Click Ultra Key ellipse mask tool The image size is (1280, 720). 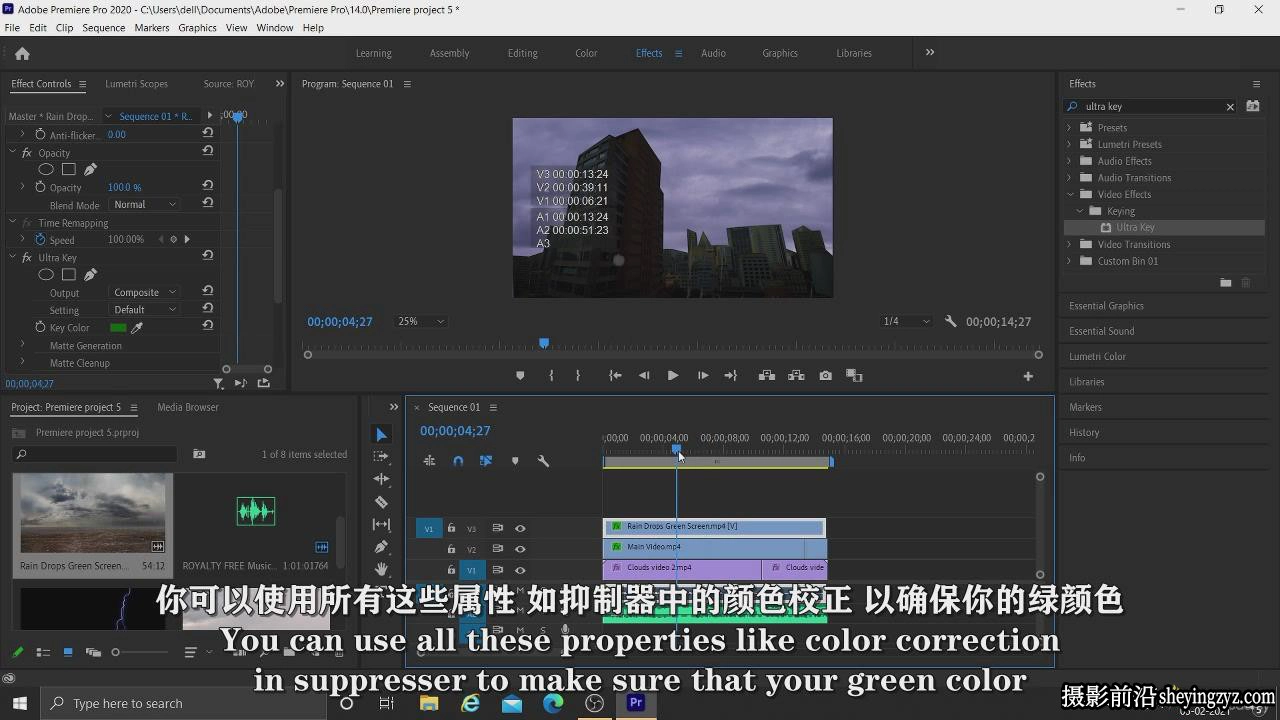coord(46,274)
